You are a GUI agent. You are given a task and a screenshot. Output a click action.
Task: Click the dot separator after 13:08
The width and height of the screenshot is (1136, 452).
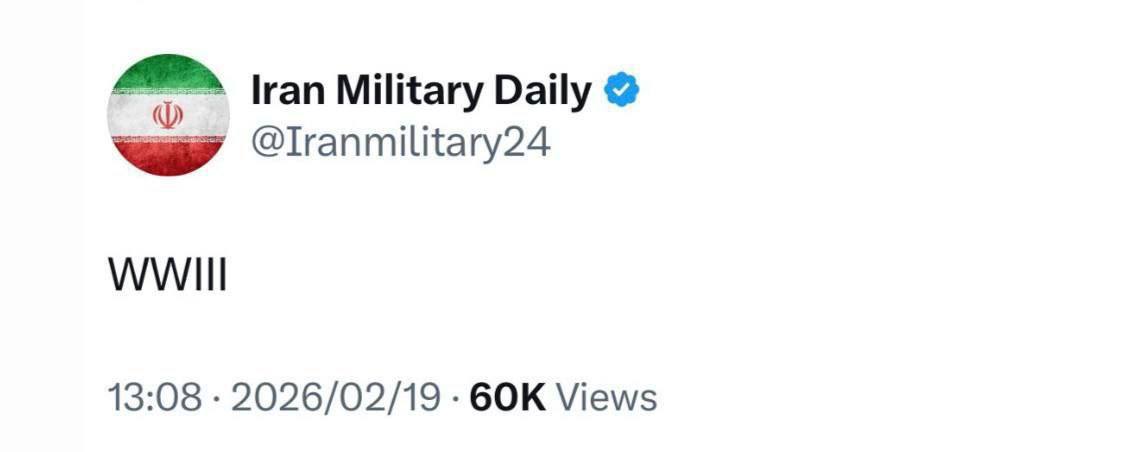pos(217,398)
